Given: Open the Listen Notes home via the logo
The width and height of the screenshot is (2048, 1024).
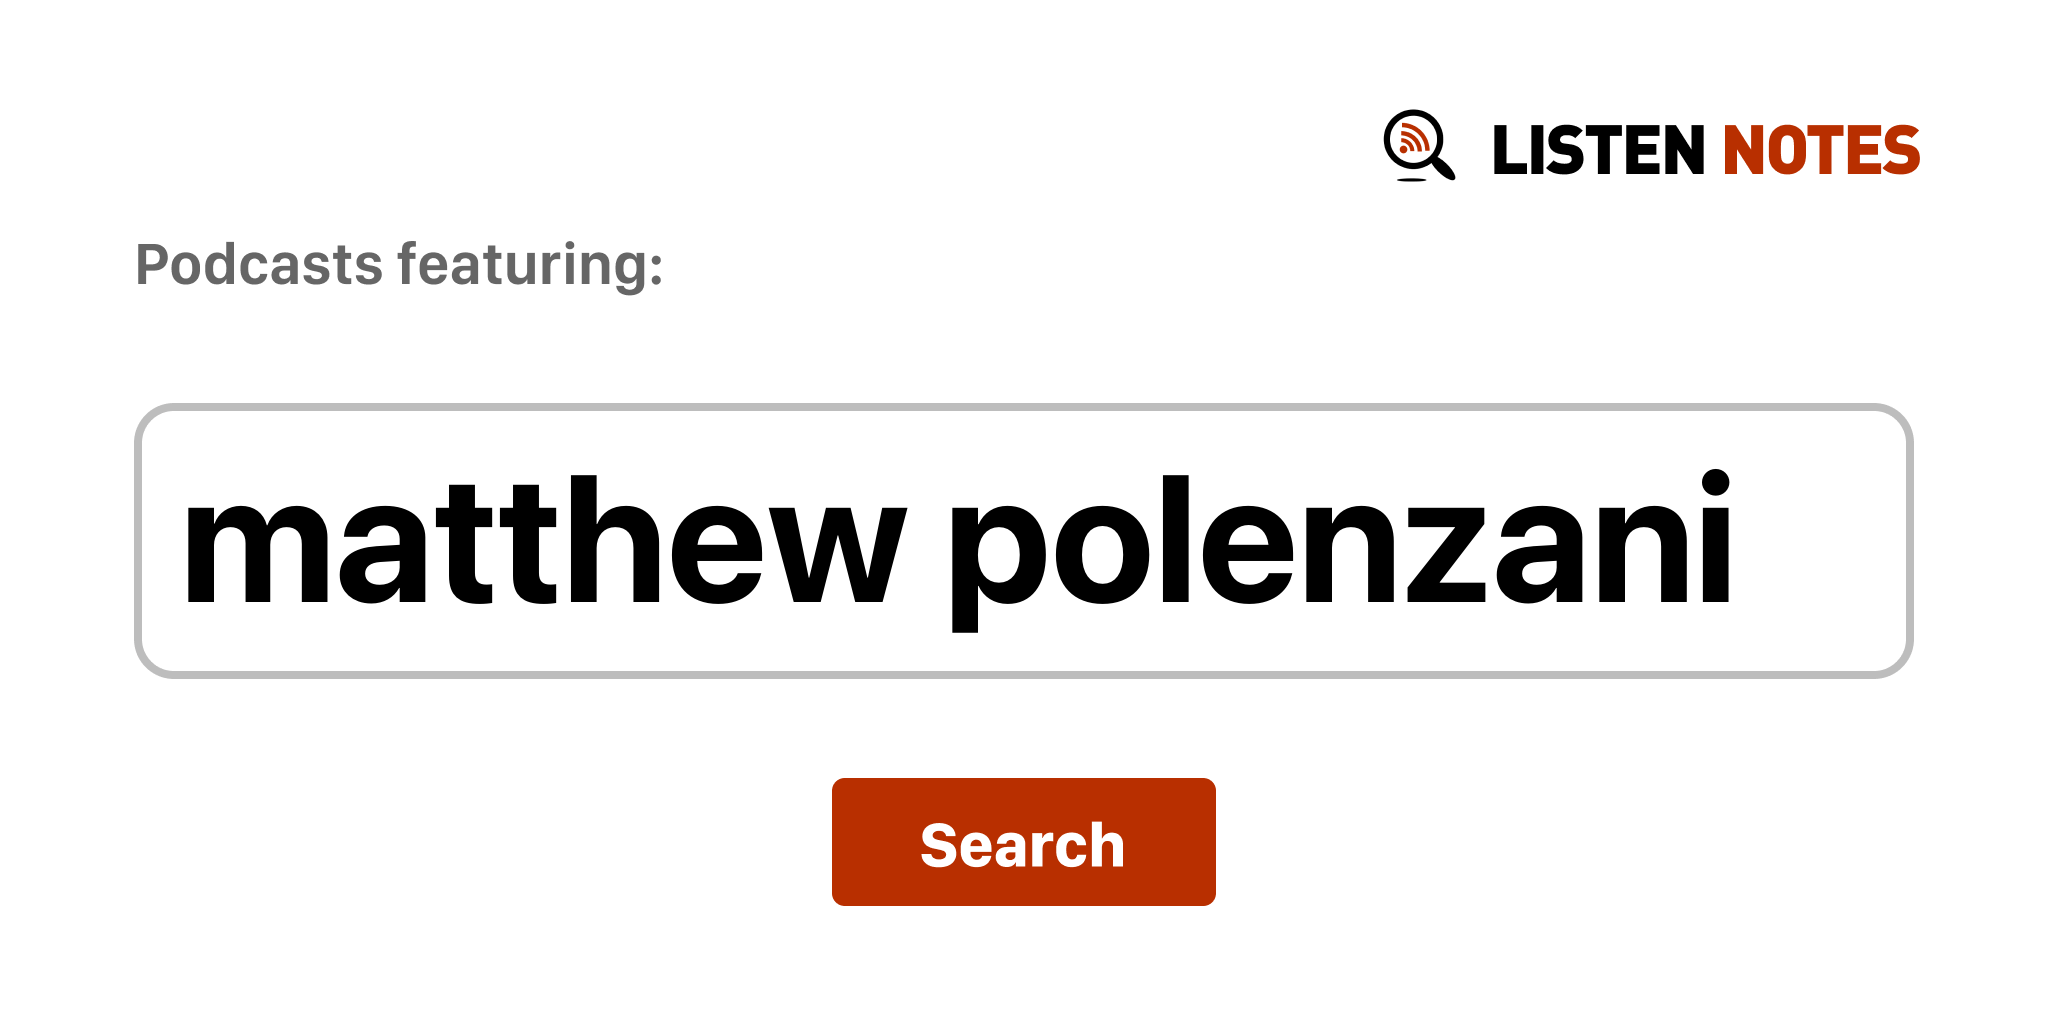Looking at the screenshot, I should click(1650, 148).
